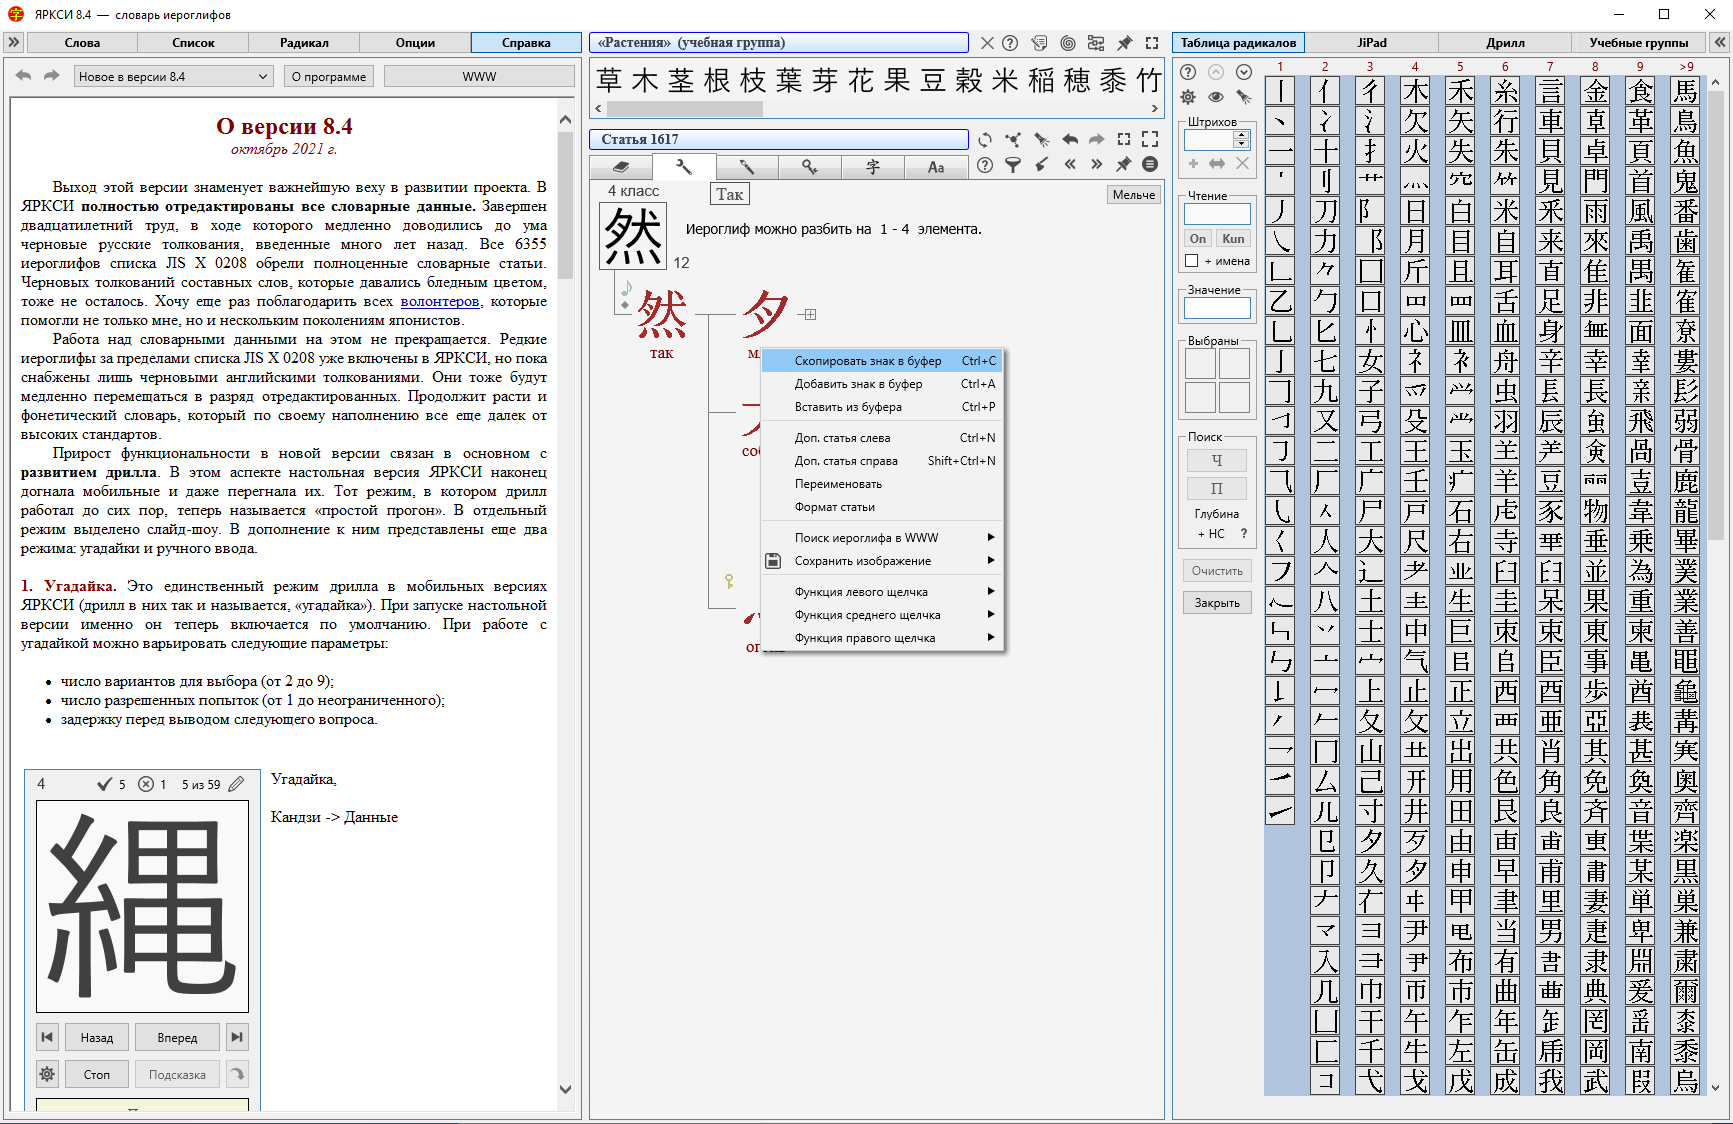1733x1124 pixels.
Task: Select «Вставить из буфера» menu item
Action: (882, 407)
